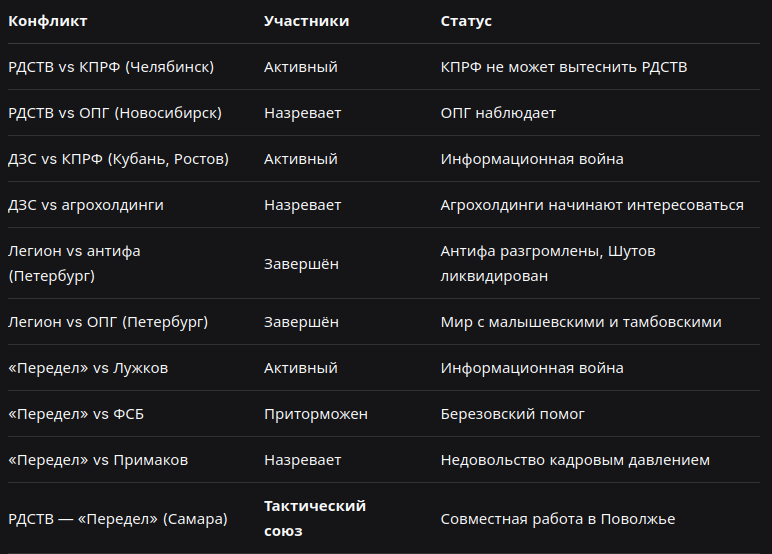Select the РДСТВ vs ОПГ (Новосибирск) cell

[115, 113]
